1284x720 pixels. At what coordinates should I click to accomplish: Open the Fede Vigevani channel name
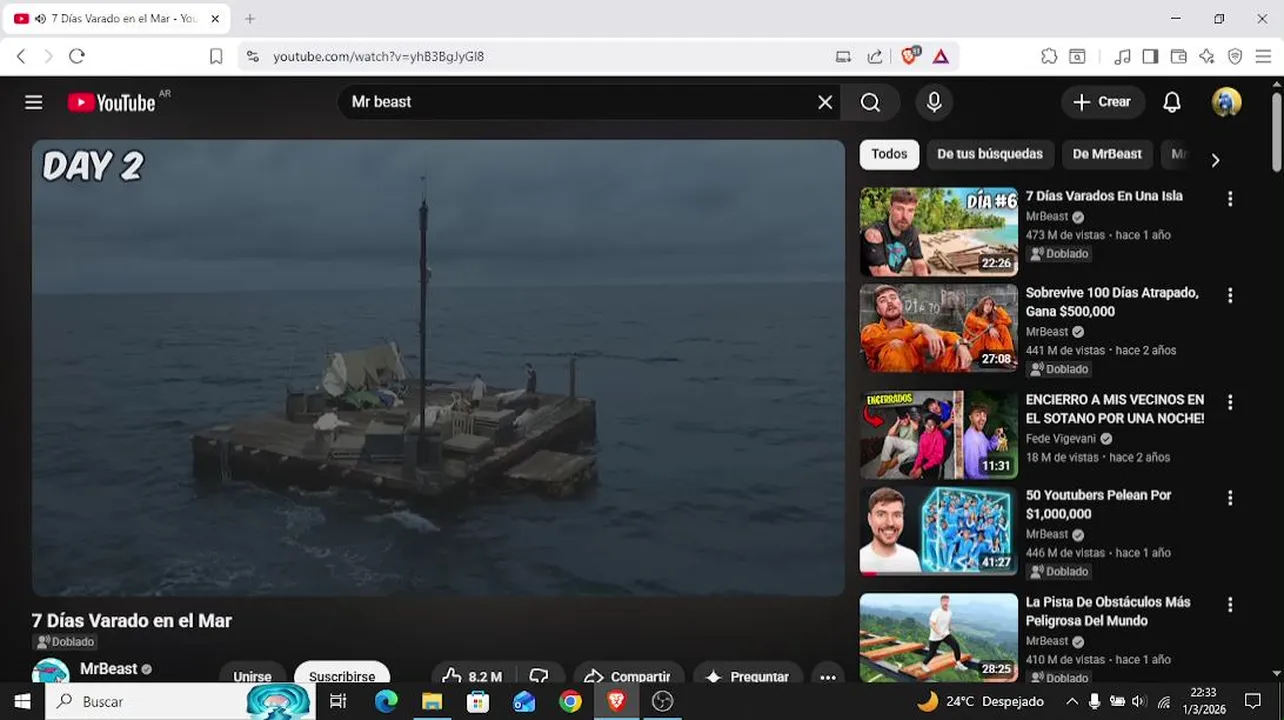tap(1062, 438)
